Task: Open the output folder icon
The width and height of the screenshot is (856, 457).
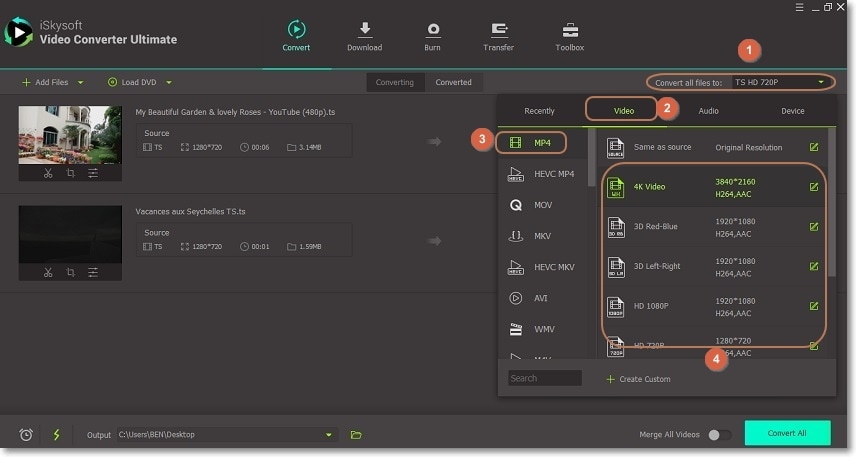Action: (356, 435)
